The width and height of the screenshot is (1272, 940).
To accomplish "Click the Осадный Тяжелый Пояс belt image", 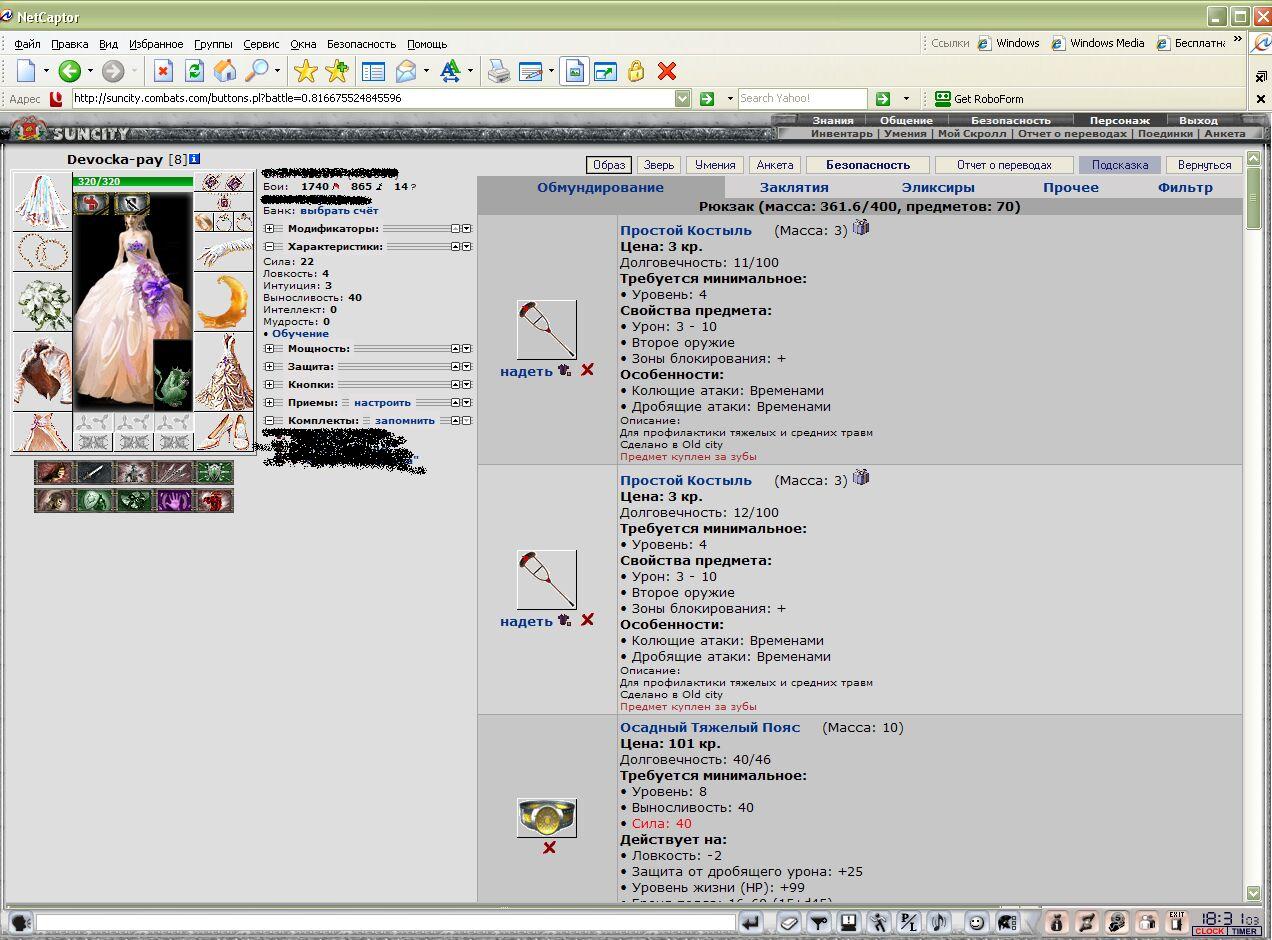I will coord(546,818).
